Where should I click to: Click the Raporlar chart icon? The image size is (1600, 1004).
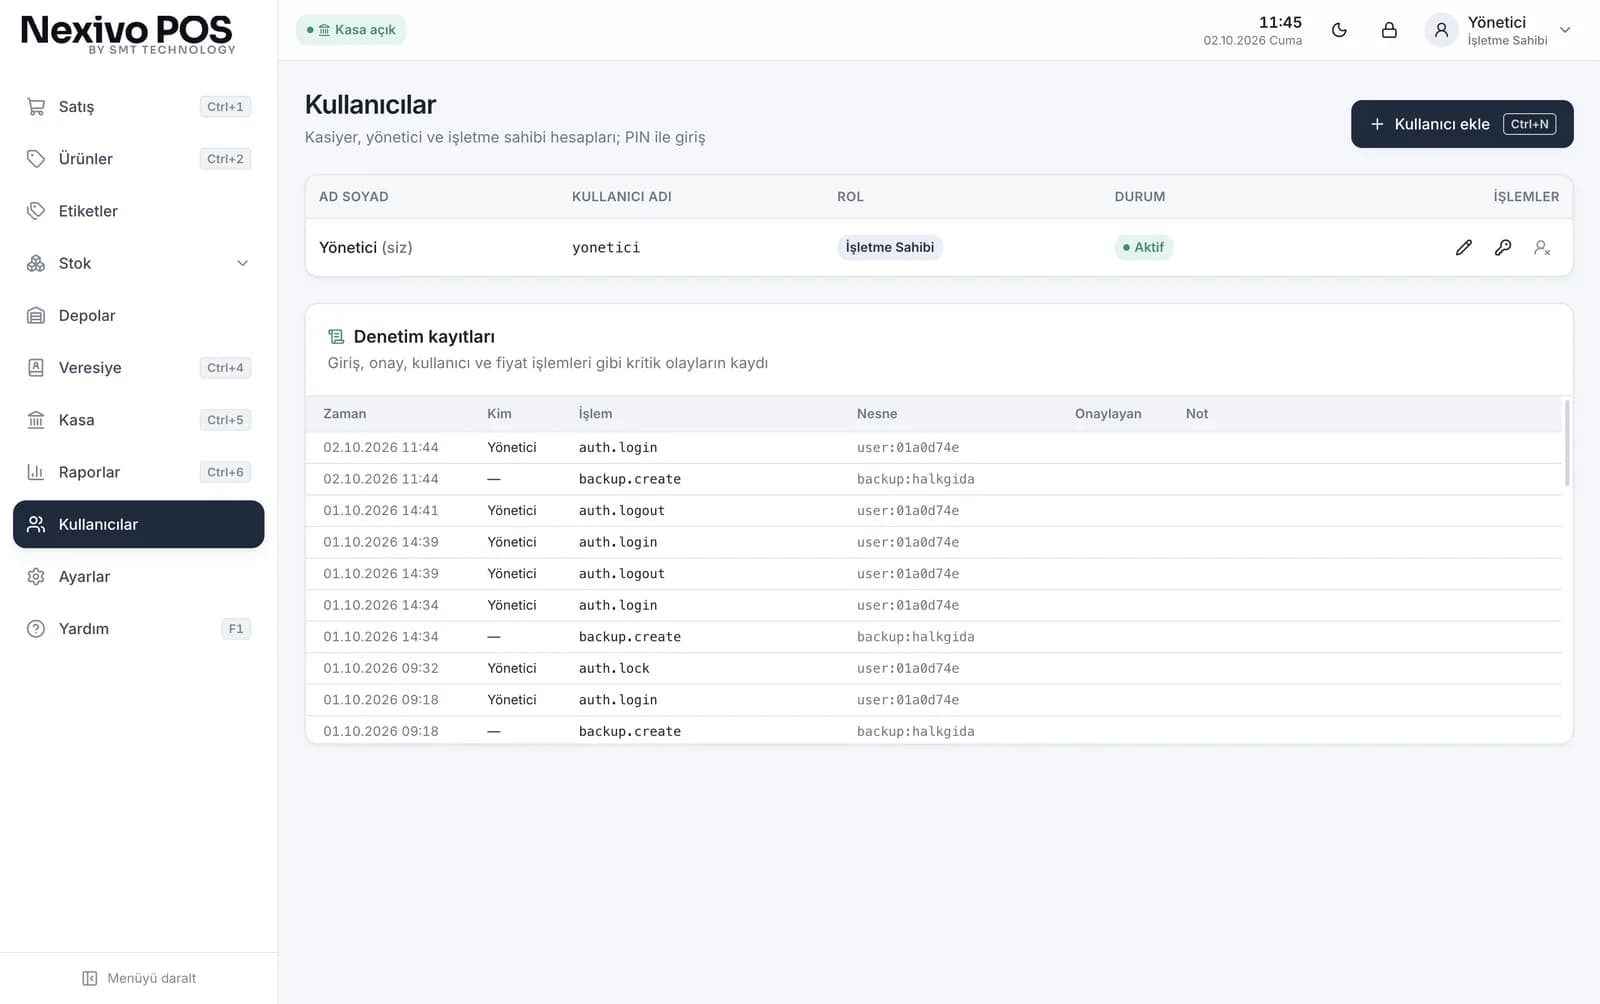36,472
